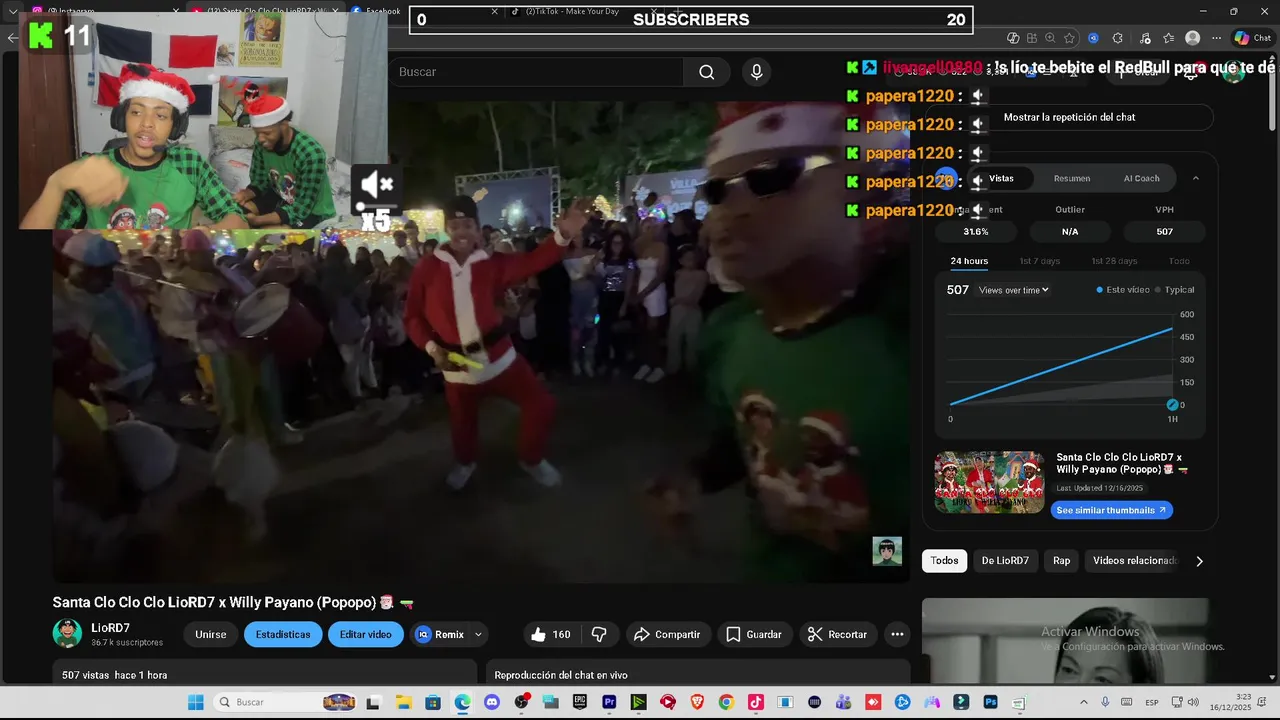Open Edge tab search dropdown arrow
Viewport: 1280px width, 720px height.
pos(12,11)
